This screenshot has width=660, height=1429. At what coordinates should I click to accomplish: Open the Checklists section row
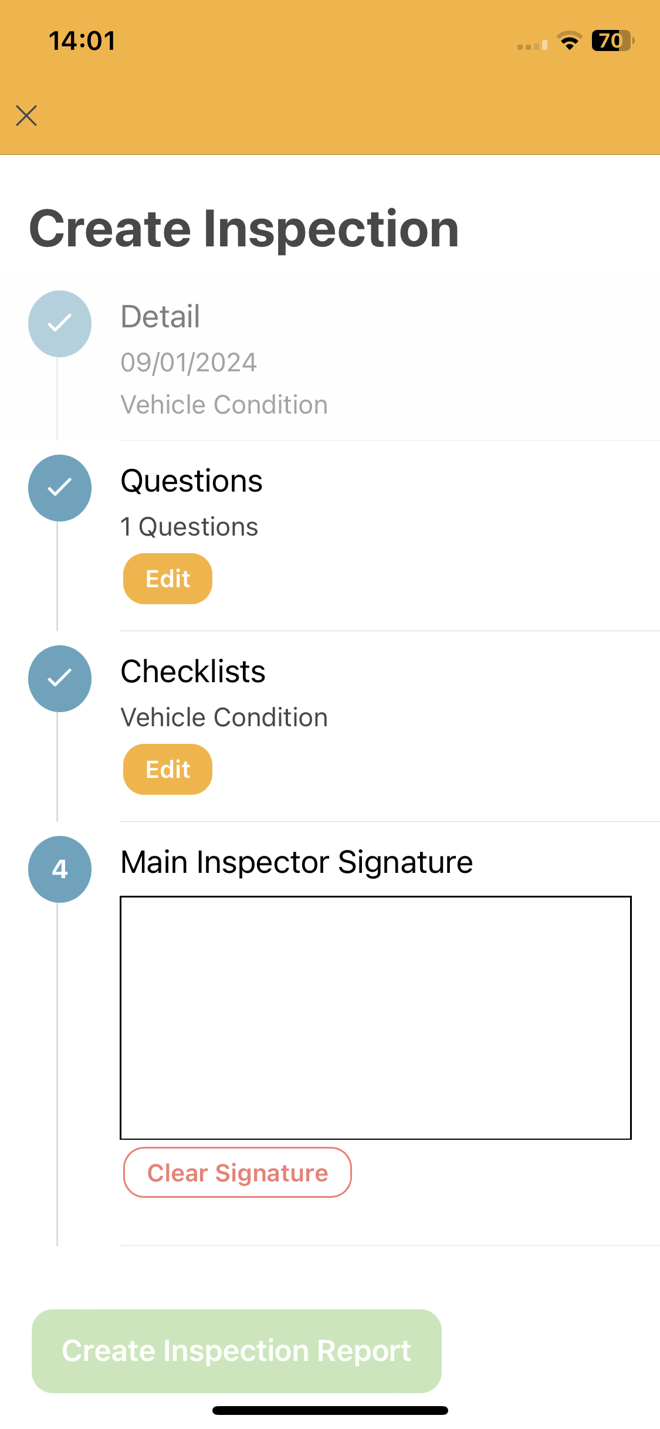coord(192,671)
